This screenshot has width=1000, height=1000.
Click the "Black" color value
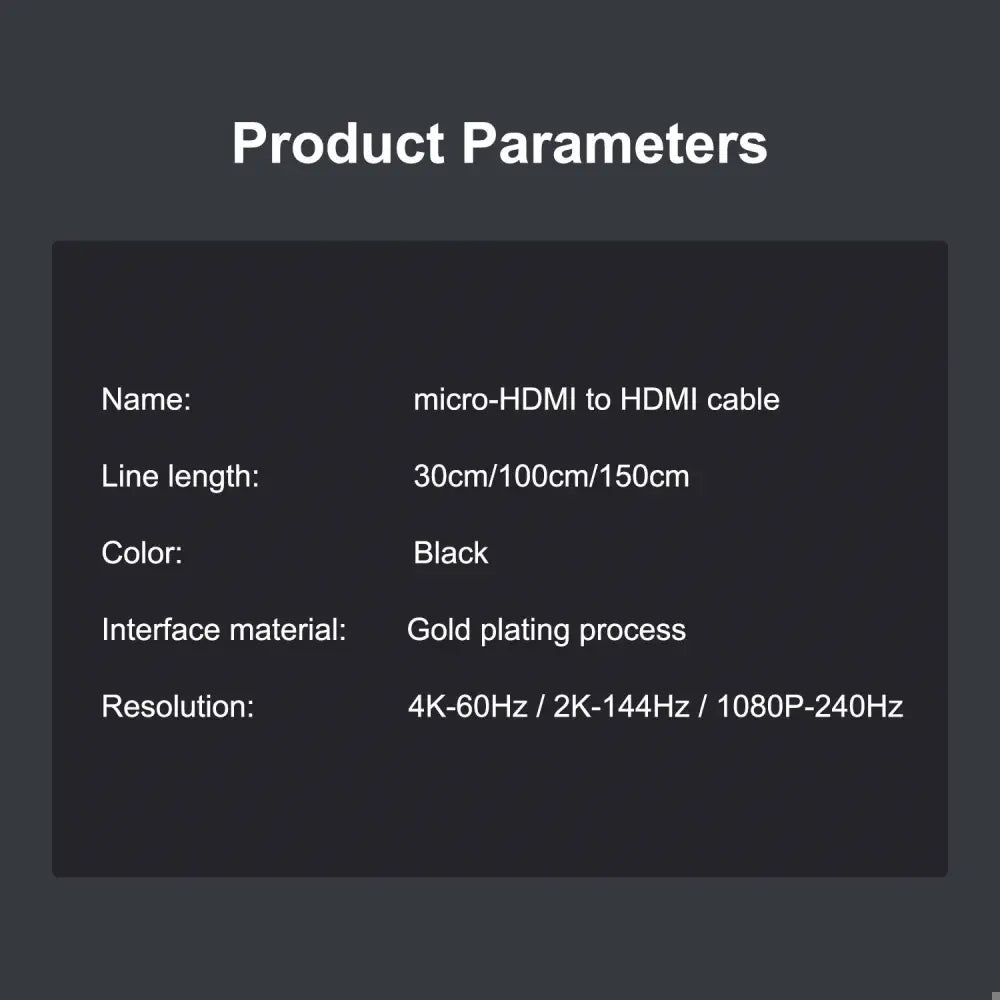tap(451, 553)
